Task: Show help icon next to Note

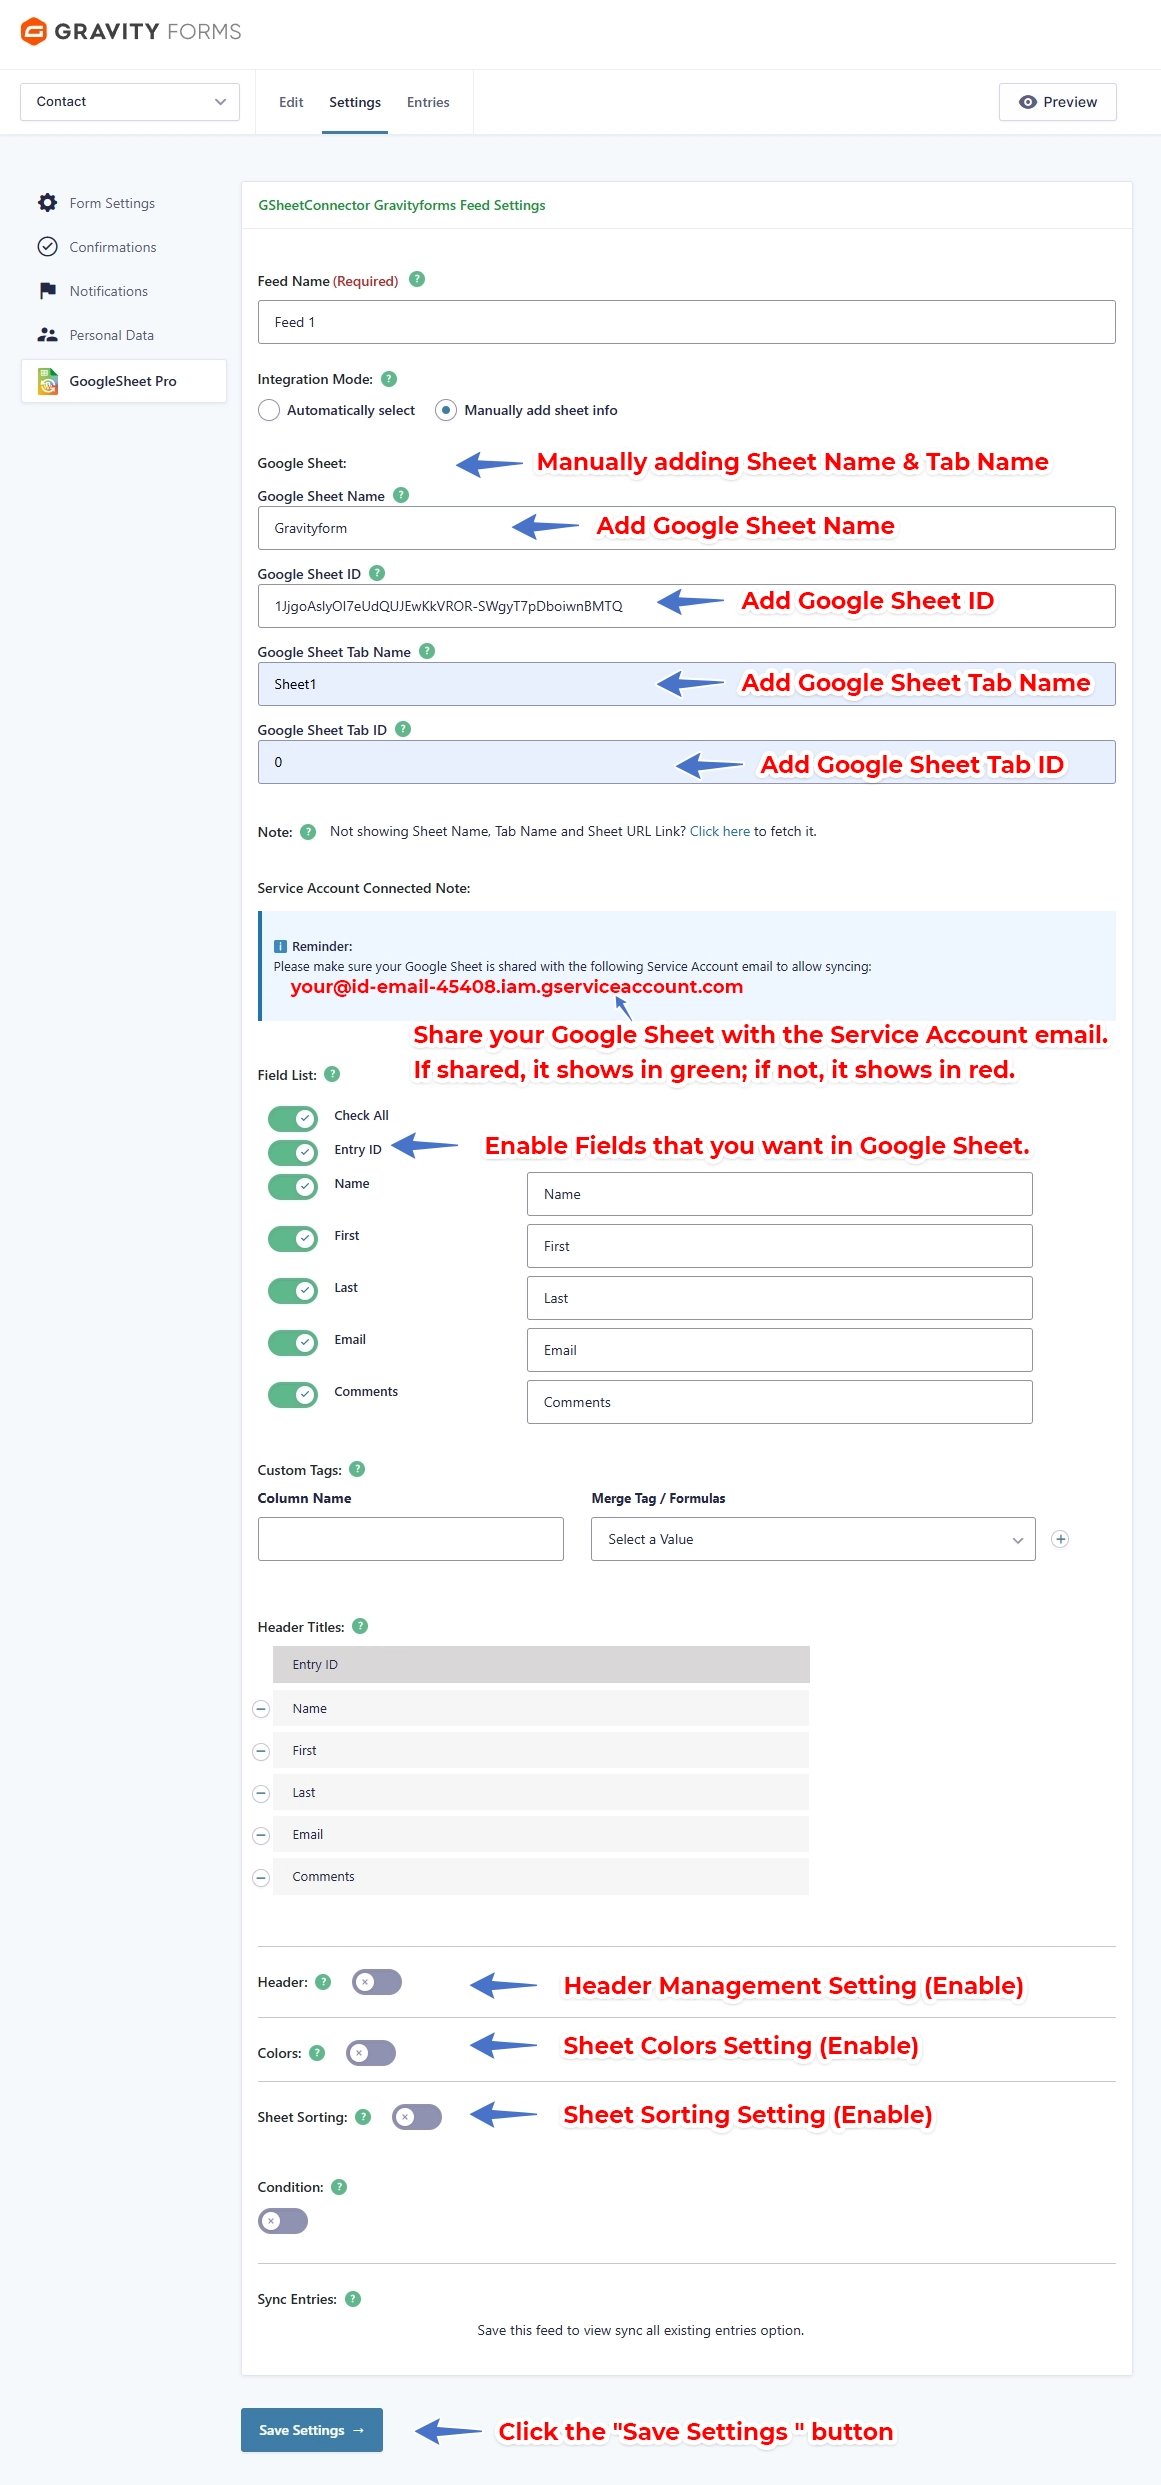Action: tap(308, 831)
